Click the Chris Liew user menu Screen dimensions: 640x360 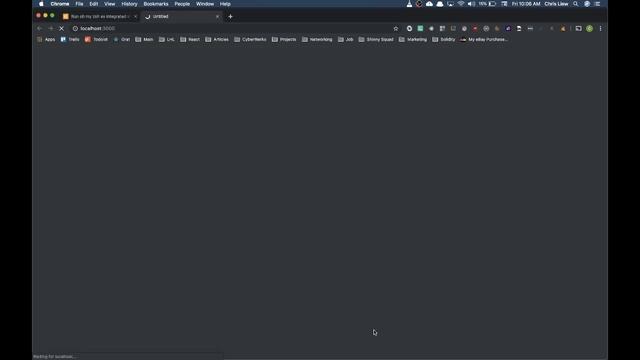point(556,4)
